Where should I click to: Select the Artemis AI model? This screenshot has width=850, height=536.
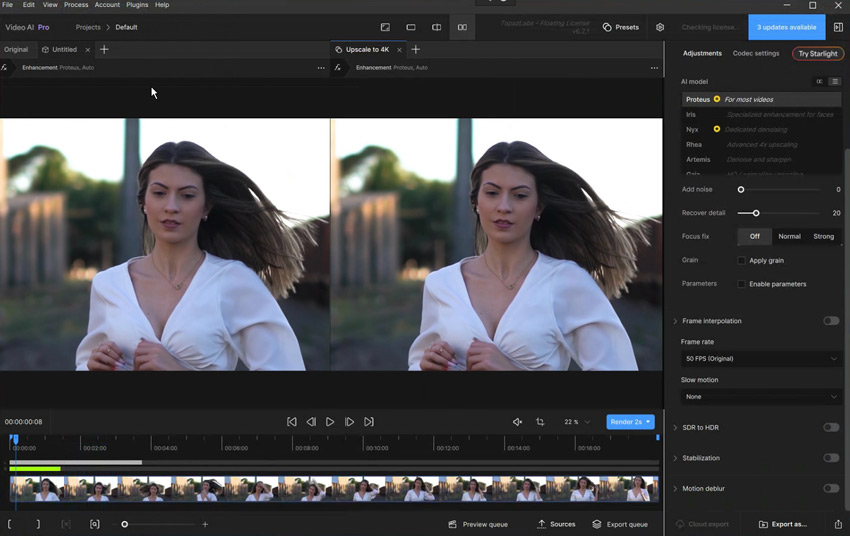click(761, 159)
